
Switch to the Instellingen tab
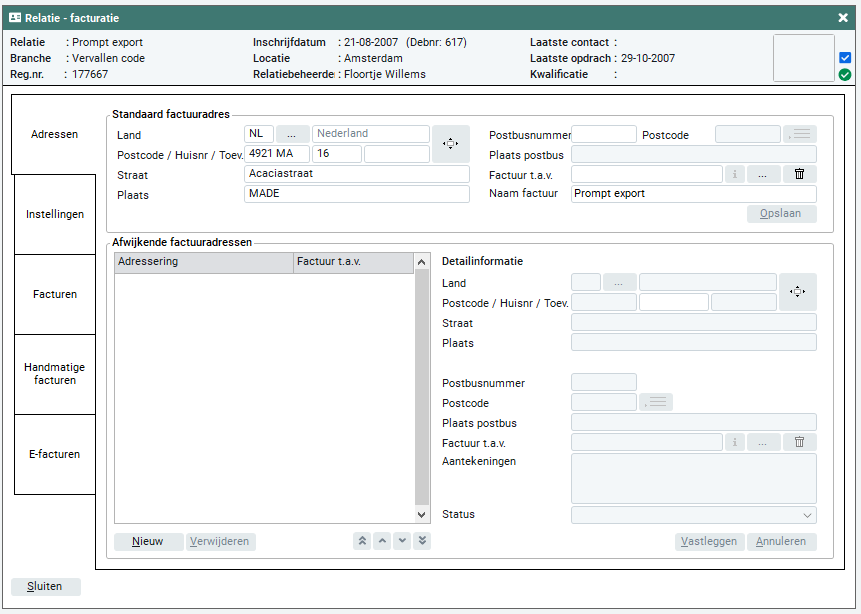pos(55,214)
